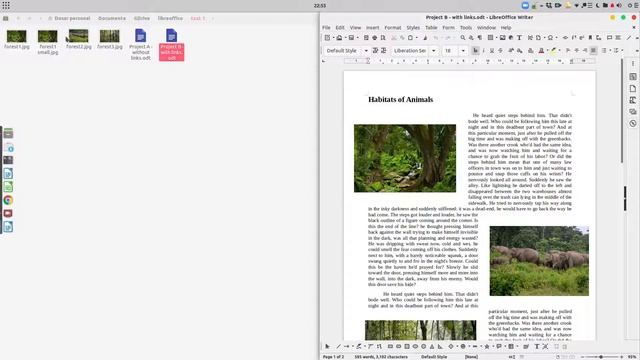Open the Insert menu
This screenshot has height=360, width=640.
click(x=372, y=28)
